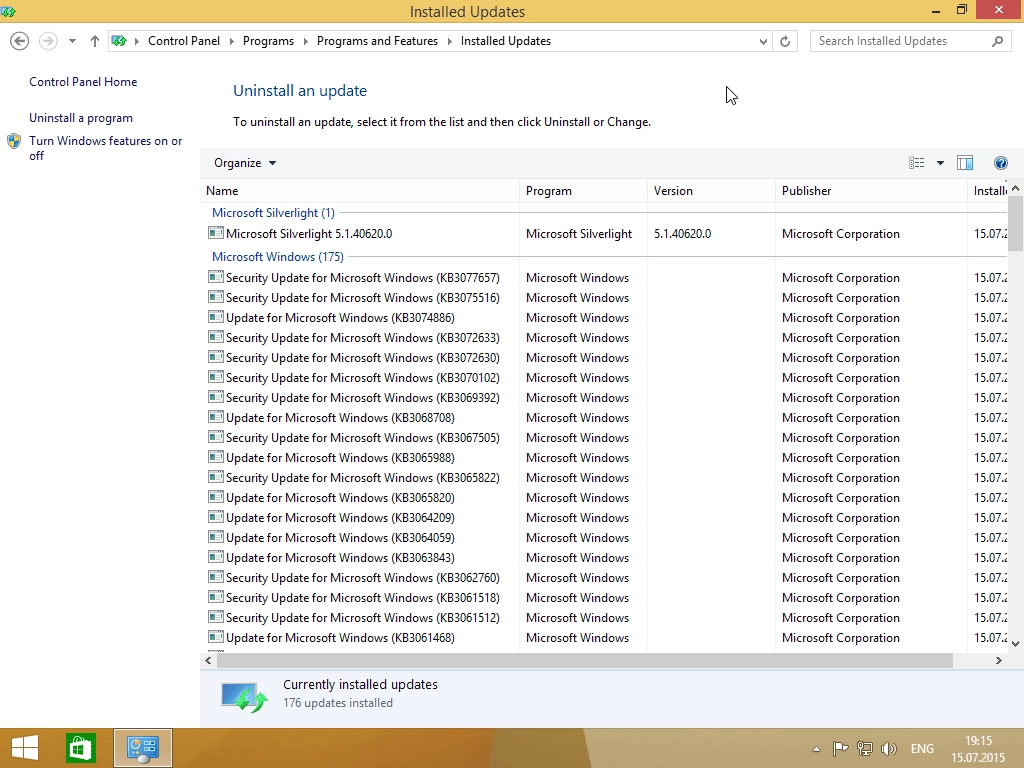Screen dimensions: 1024x768
Task: Refresh the Installed Updates list
Action: coord(785,41)
